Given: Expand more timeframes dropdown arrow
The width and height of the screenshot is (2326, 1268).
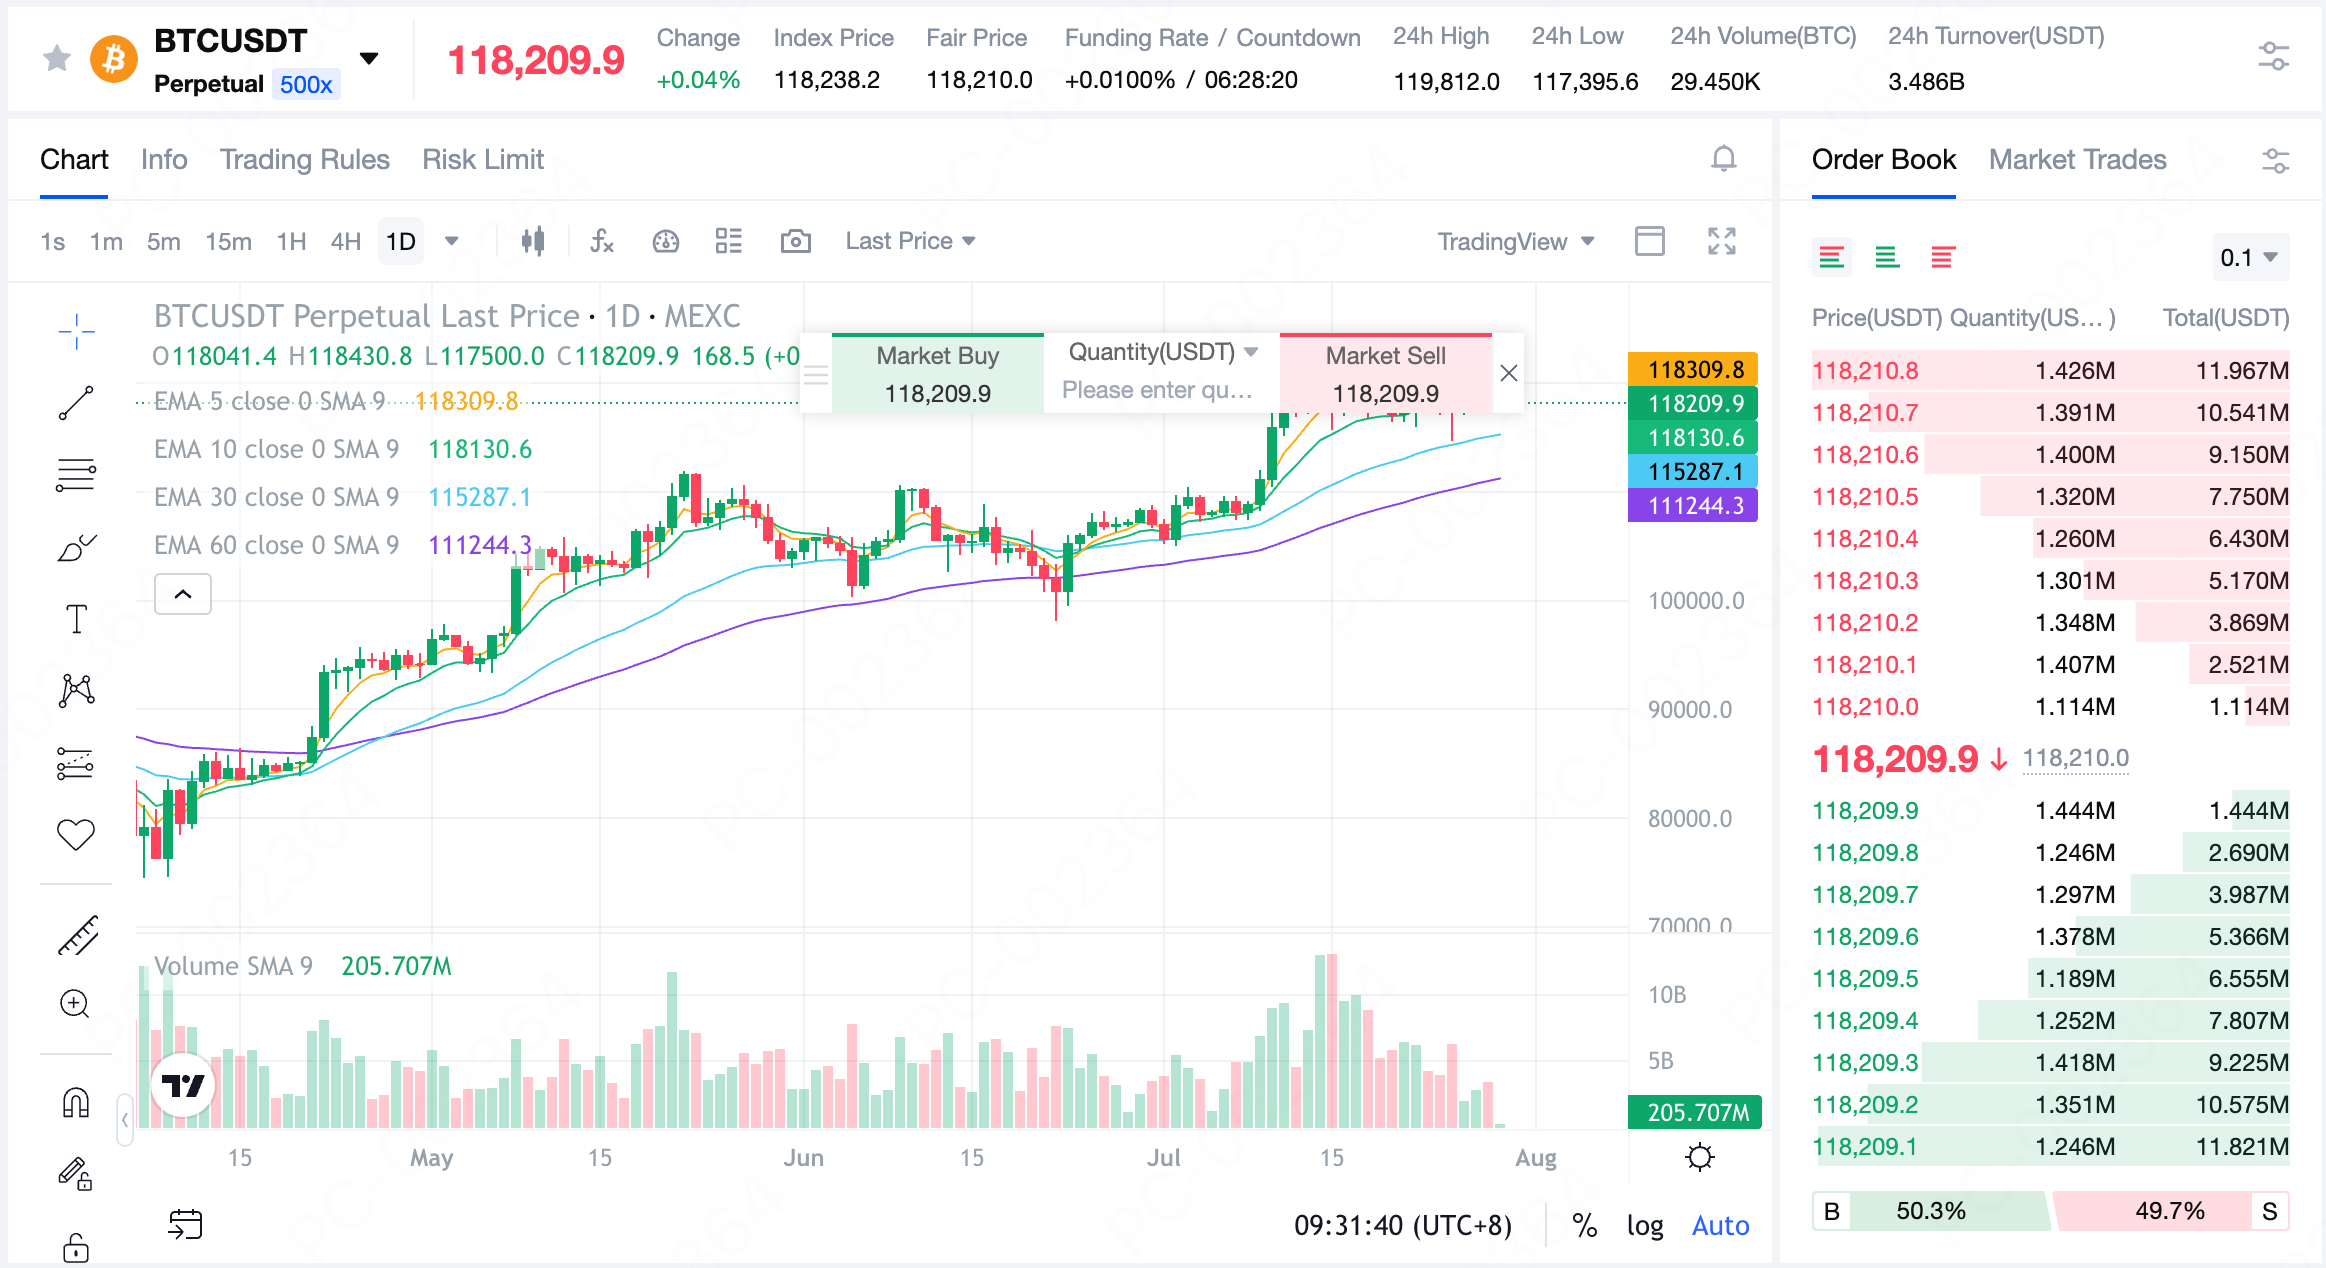Looking at the screenshot, I should coord(451,241).
